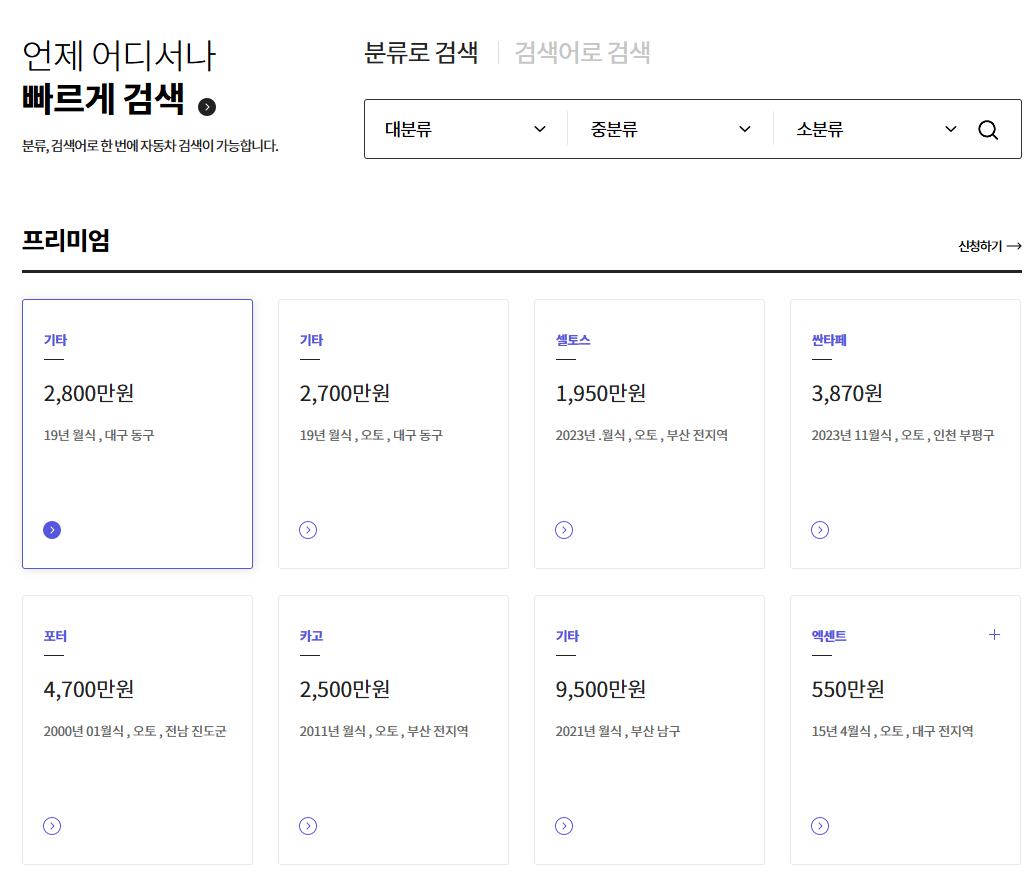Click the '15년 4월식 , 오토 , 대구 전지역' details

[x=892, y=731]
